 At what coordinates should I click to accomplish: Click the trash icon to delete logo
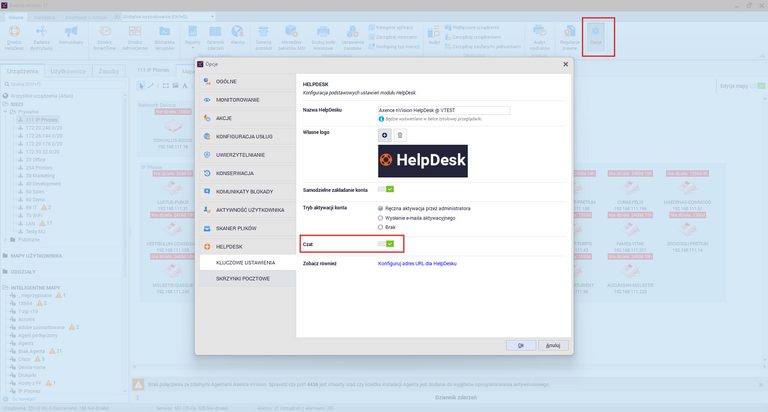400,135
